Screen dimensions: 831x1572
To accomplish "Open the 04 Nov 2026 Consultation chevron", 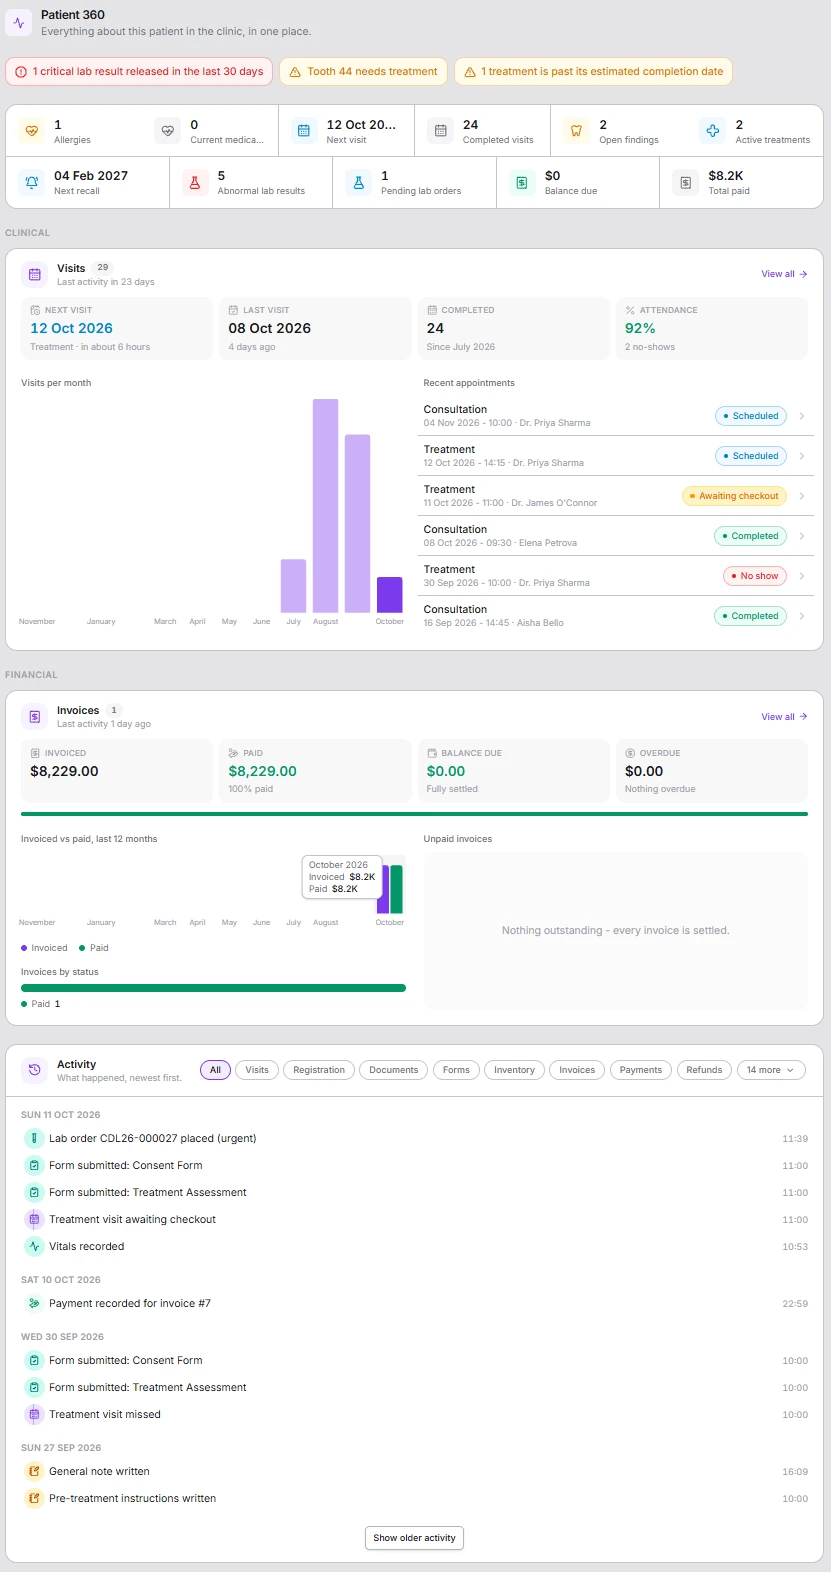I will [802, 416].
